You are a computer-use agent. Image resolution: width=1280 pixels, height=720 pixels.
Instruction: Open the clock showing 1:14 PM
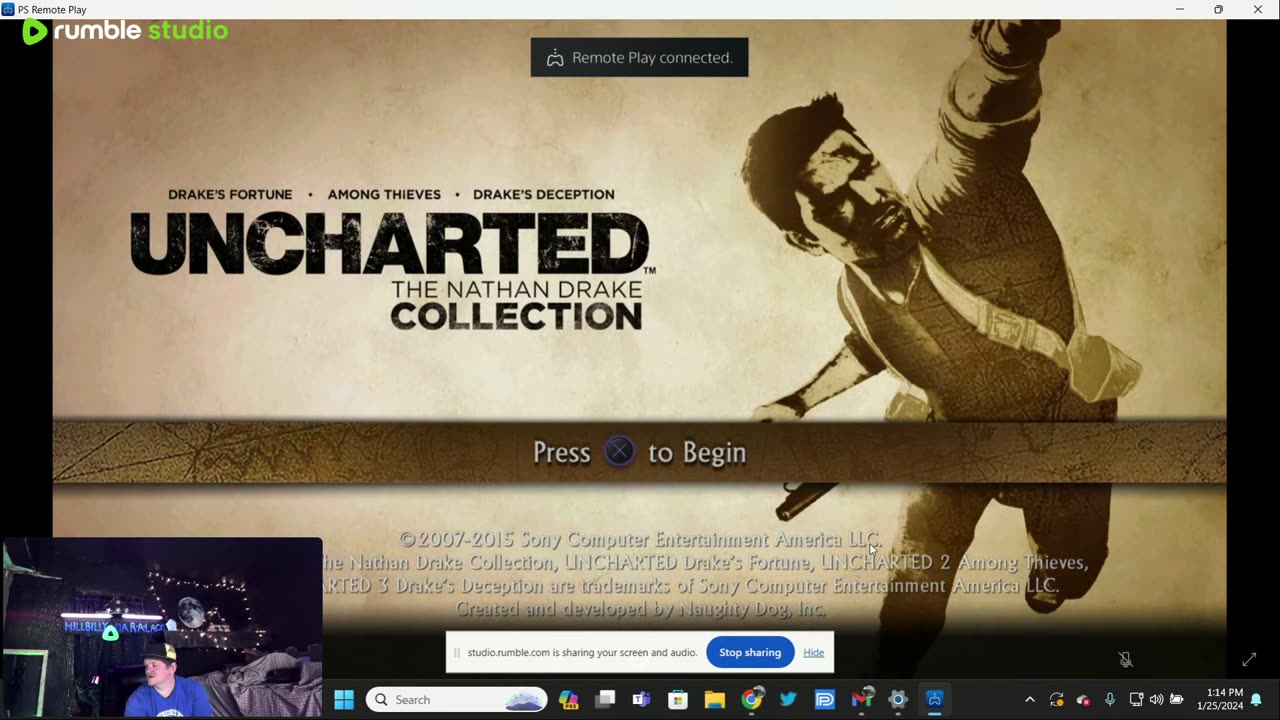click(x=1220, y=700)
